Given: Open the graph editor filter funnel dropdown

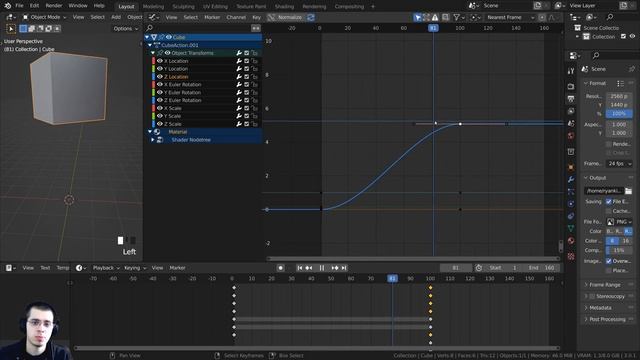Looking at the screenshot, I should pos(459,17).
